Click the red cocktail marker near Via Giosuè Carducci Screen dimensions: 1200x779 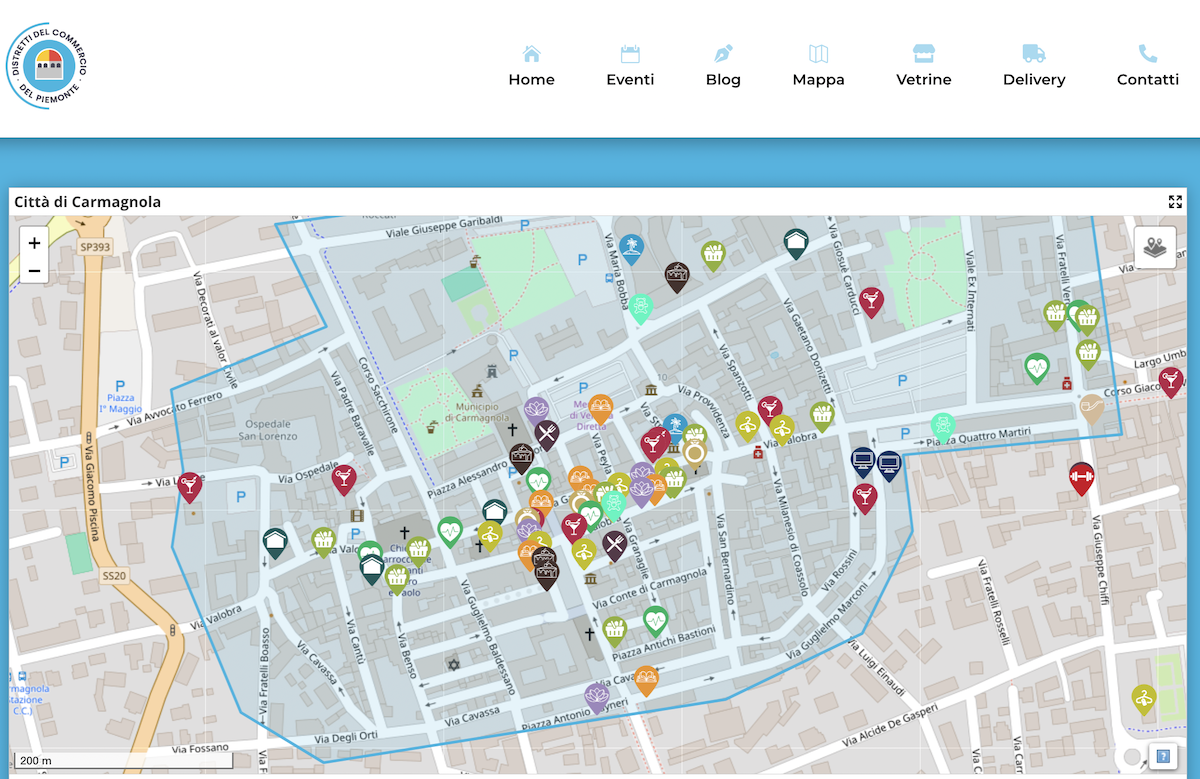(x=872, y=302)
